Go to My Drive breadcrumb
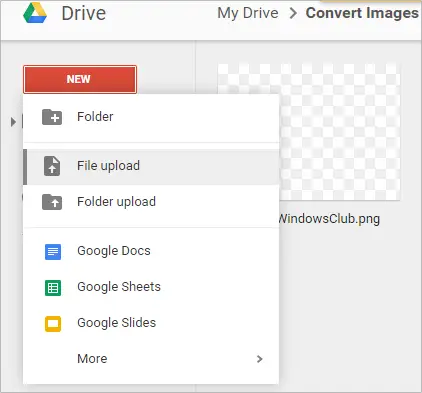This screenshot has width=422, height=393. click(248, 13)
